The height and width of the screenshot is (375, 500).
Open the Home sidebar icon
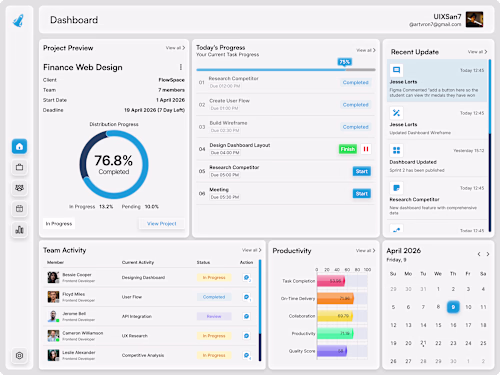click(x=19, y=146)
